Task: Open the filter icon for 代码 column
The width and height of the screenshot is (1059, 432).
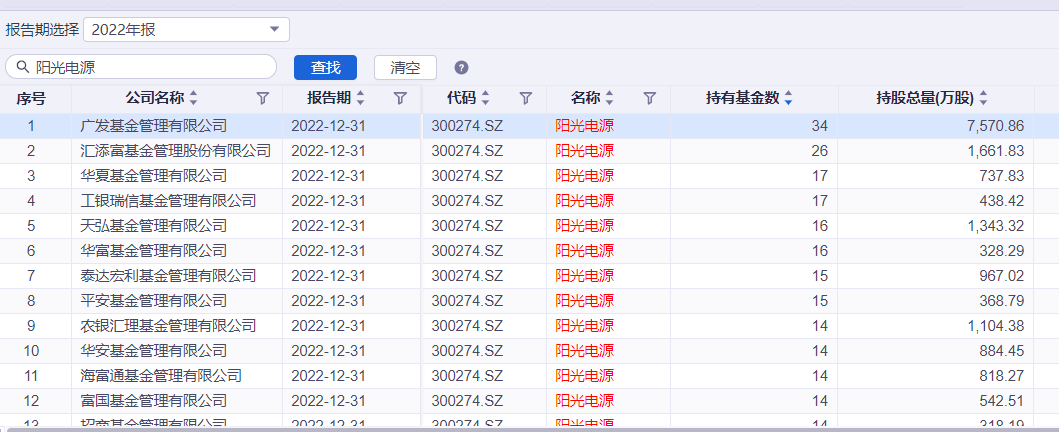Action: tap(526, 99)
